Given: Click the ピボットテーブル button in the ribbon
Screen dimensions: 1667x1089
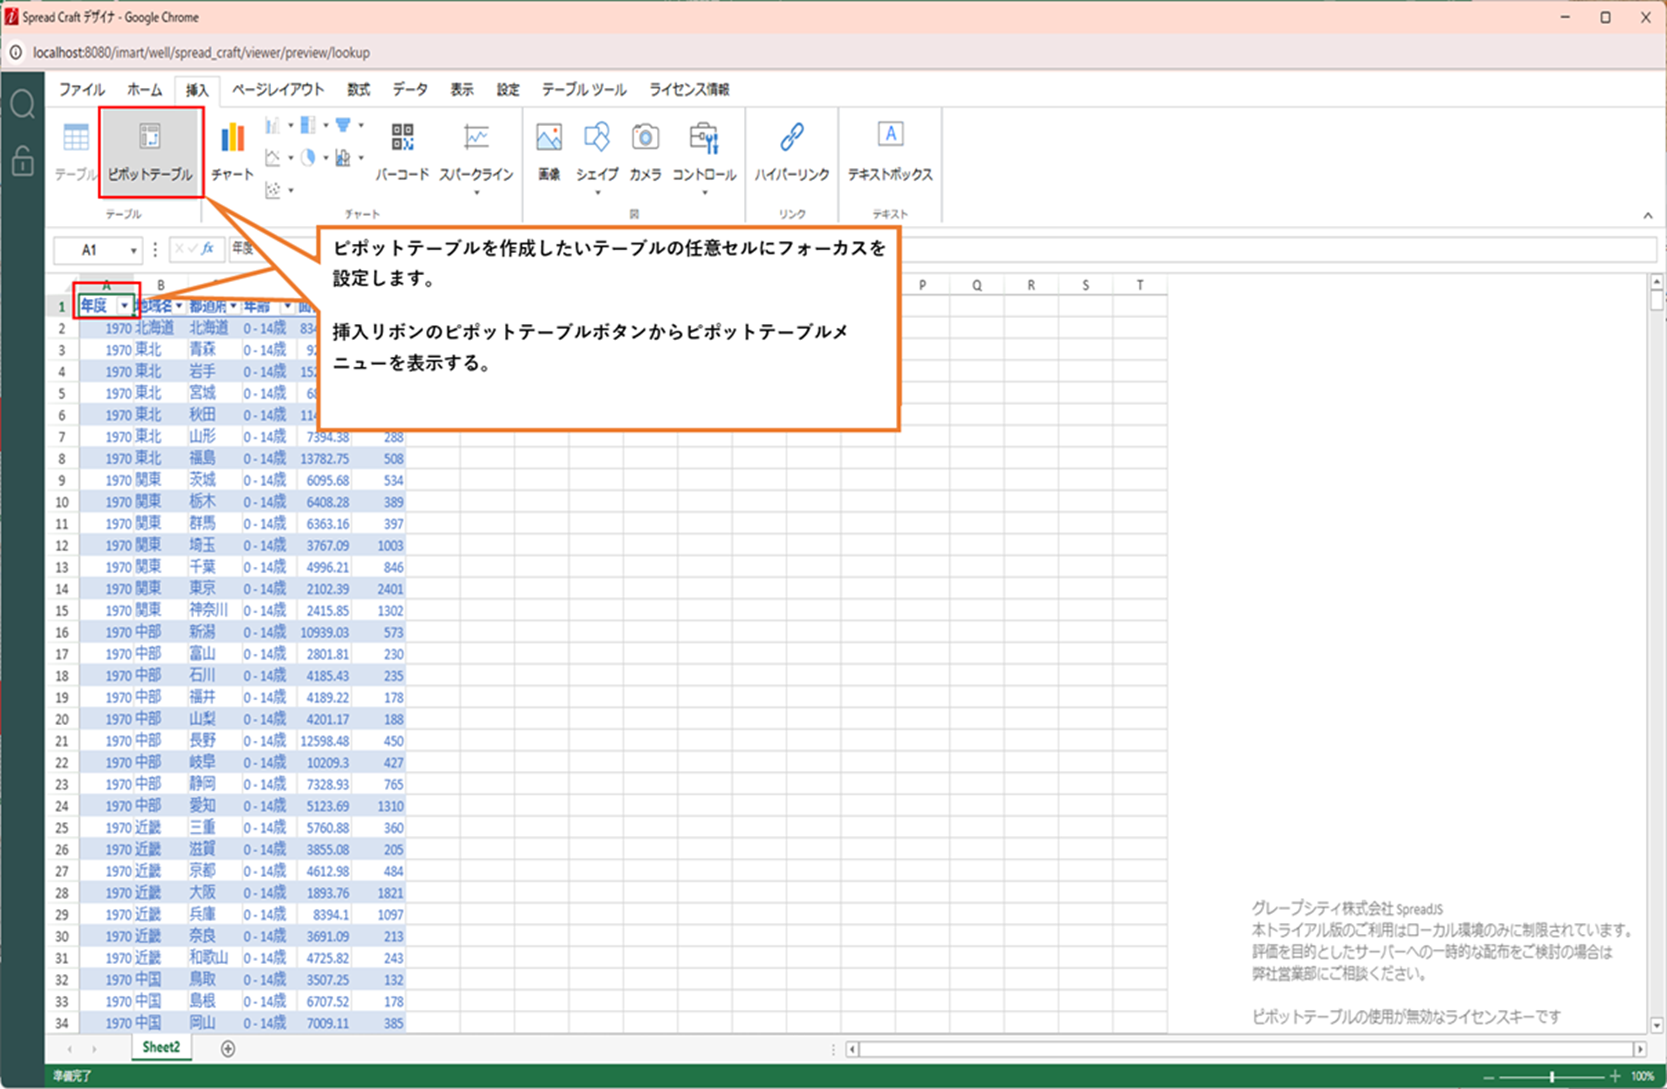Looking at the screenshot, I should click(x=150, y=150).
